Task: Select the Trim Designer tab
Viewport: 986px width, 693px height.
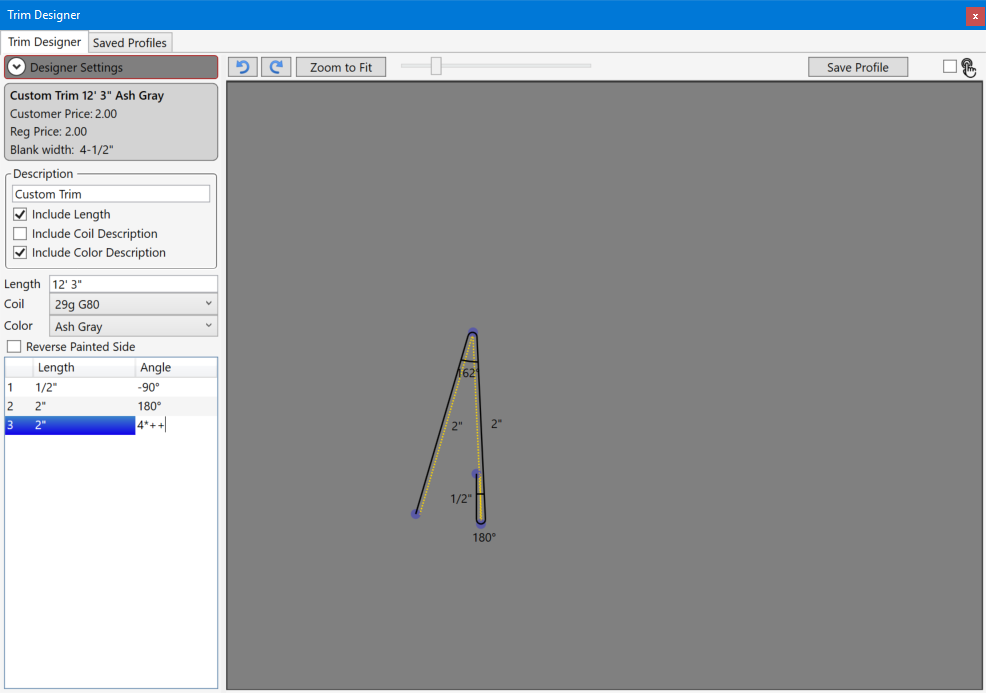Action: 45,42
